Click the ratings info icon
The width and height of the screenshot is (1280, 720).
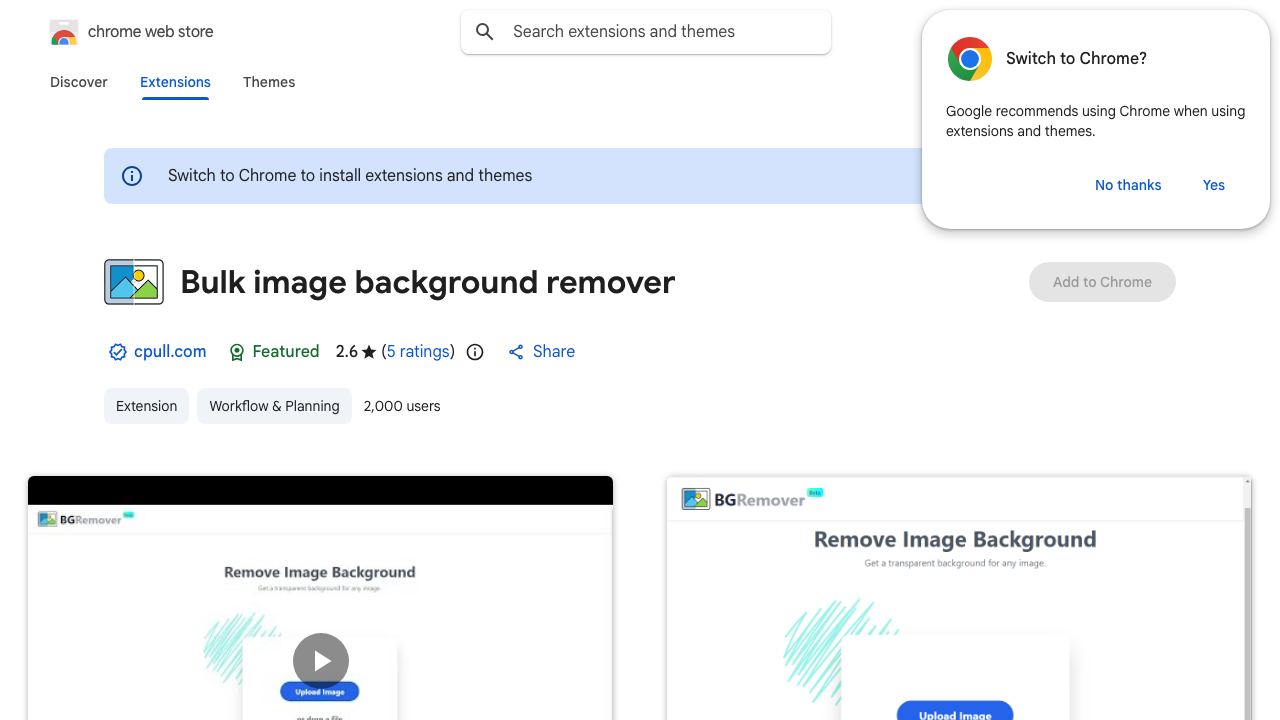tap(475, 352)
